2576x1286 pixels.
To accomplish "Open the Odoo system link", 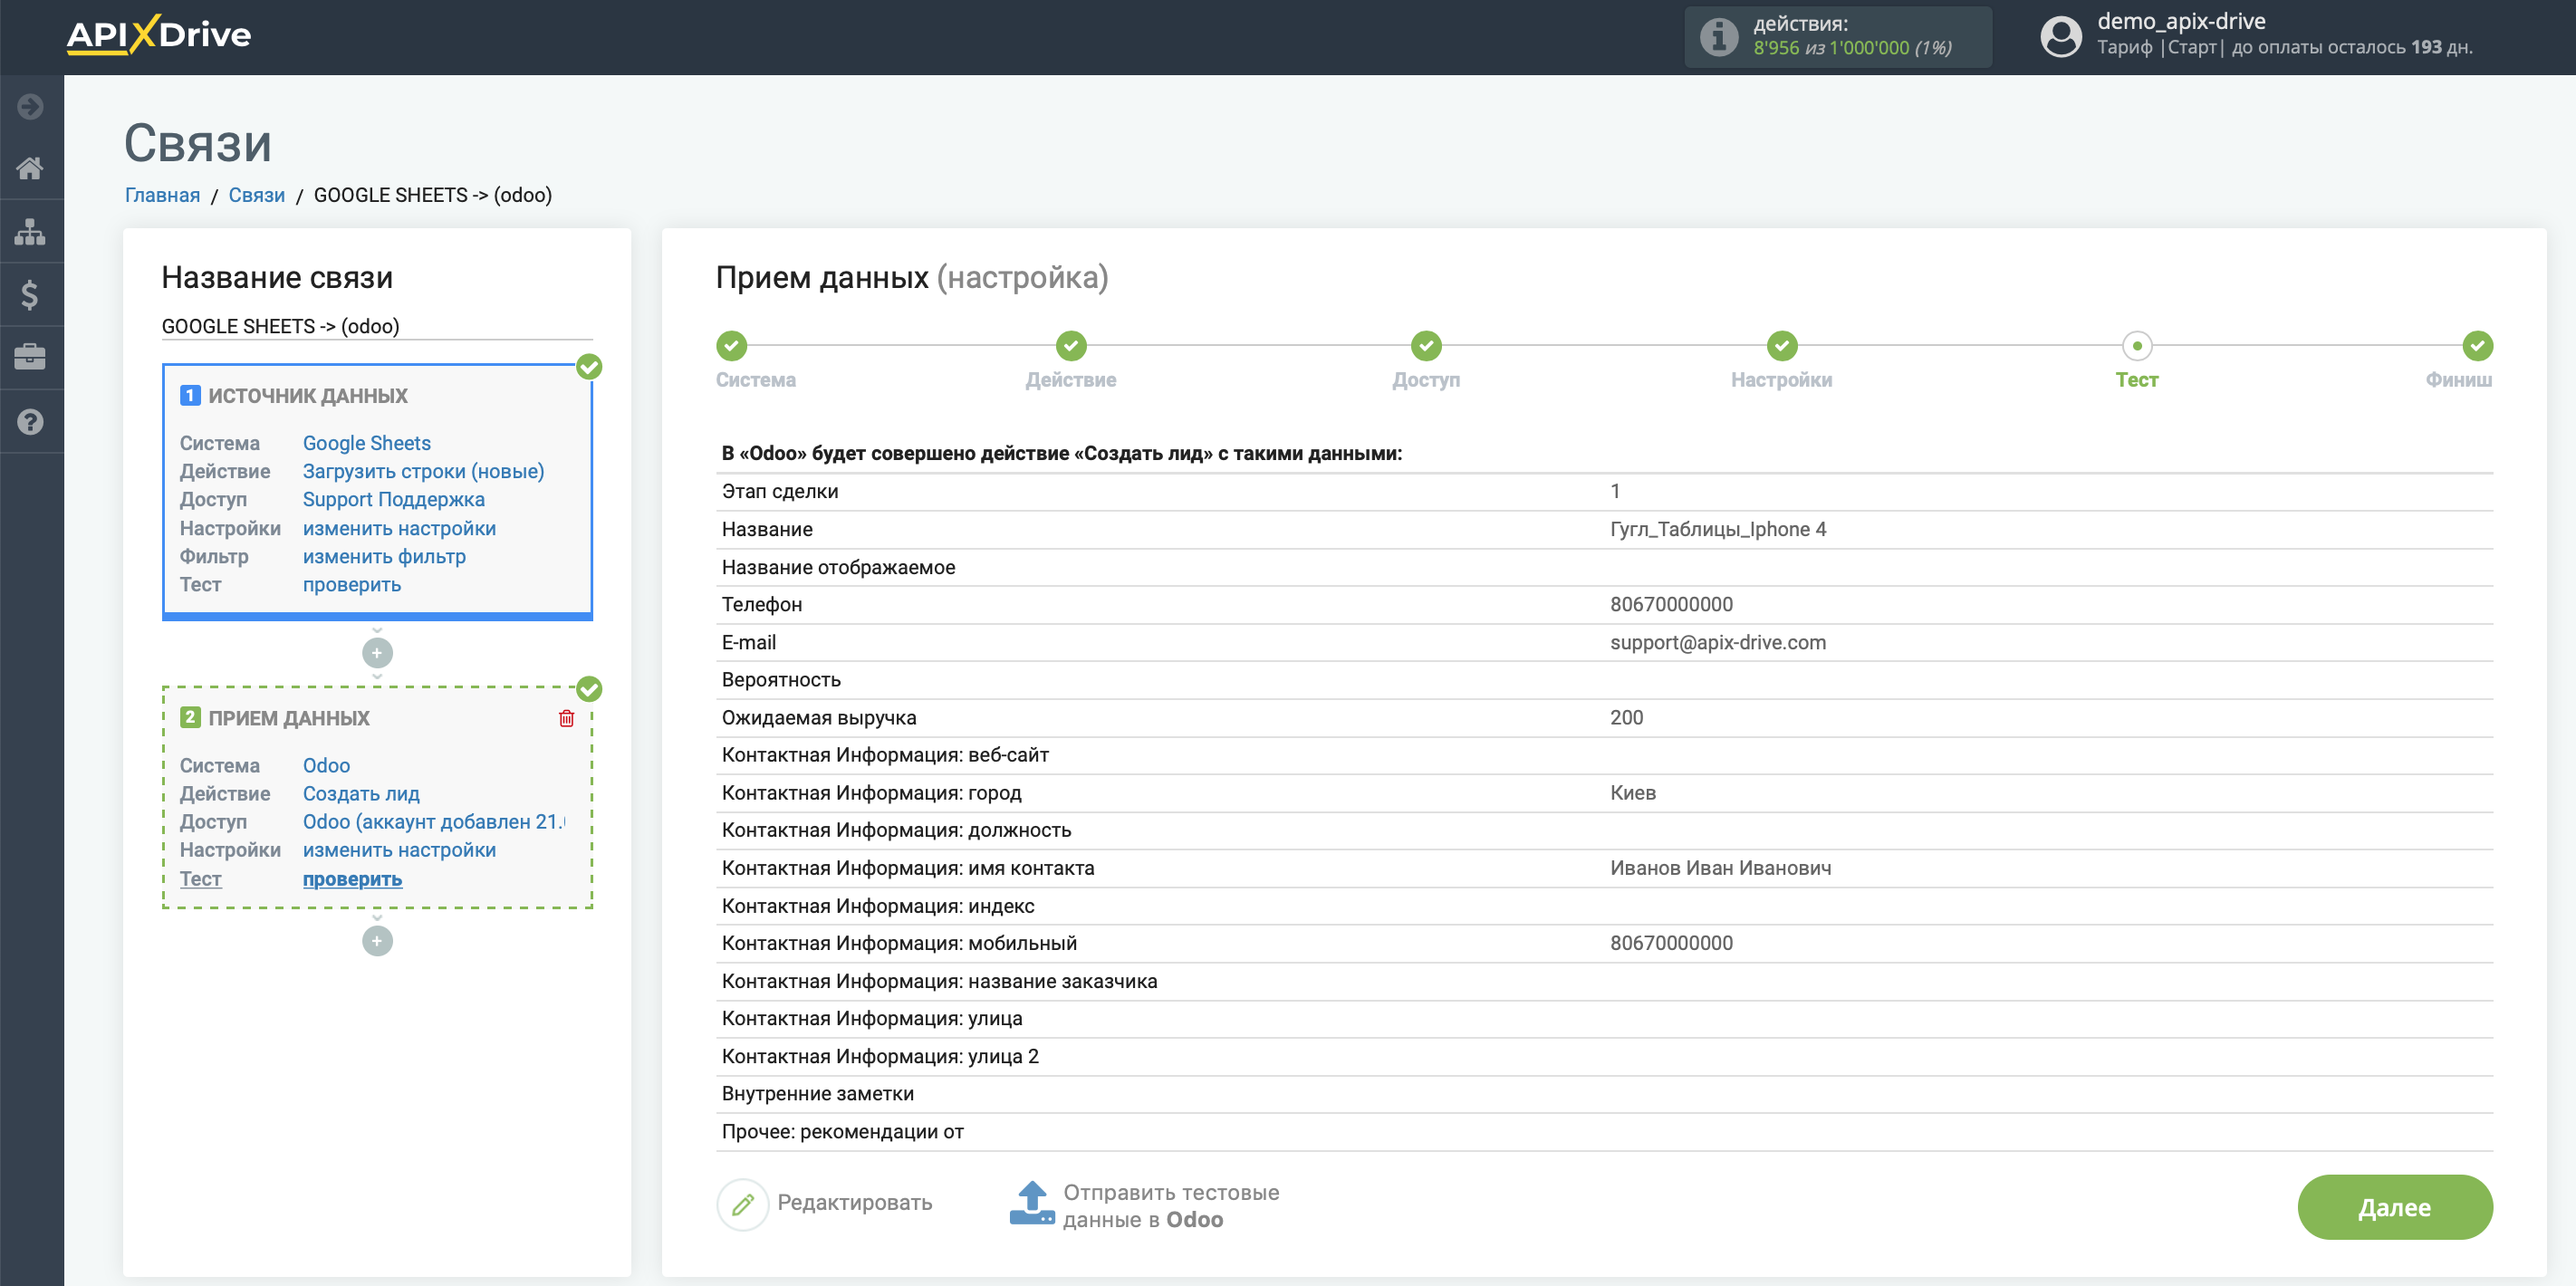I will coord(326,765).
